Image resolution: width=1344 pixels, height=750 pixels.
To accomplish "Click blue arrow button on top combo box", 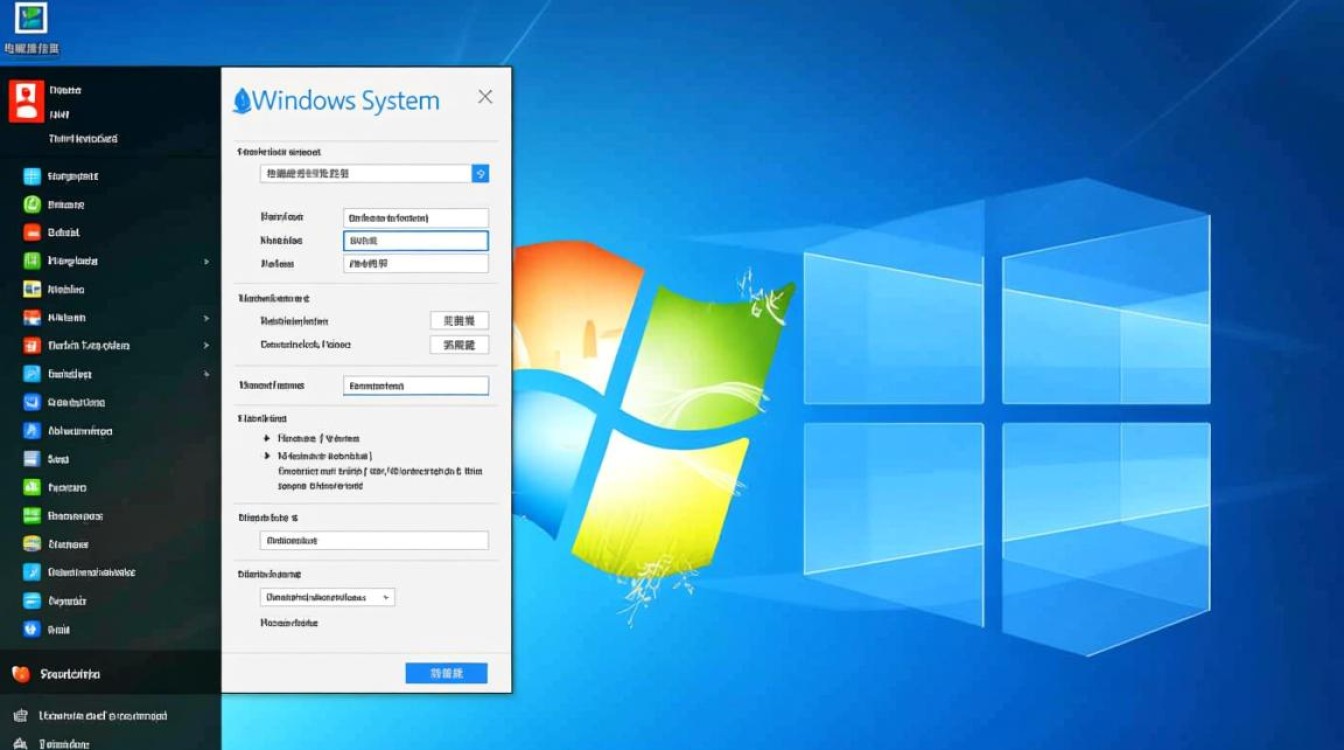I will tap(480, 174).
